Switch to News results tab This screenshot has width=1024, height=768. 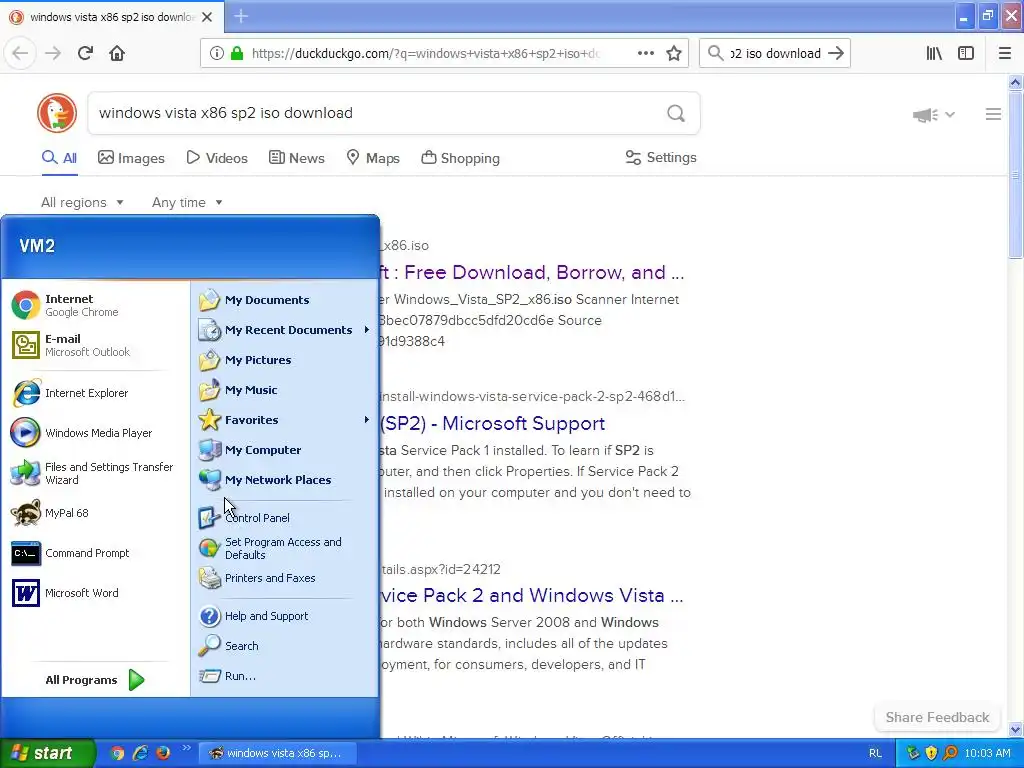[x=296, y=158]
